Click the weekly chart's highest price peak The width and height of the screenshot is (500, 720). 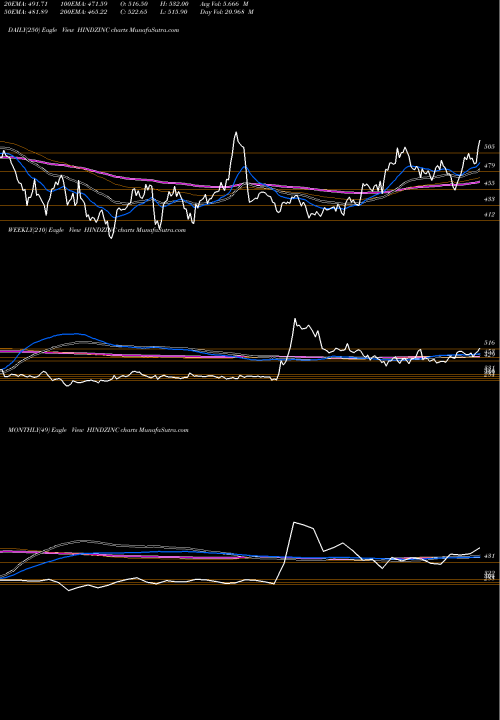pyautogui.click(x=295, y=319)
